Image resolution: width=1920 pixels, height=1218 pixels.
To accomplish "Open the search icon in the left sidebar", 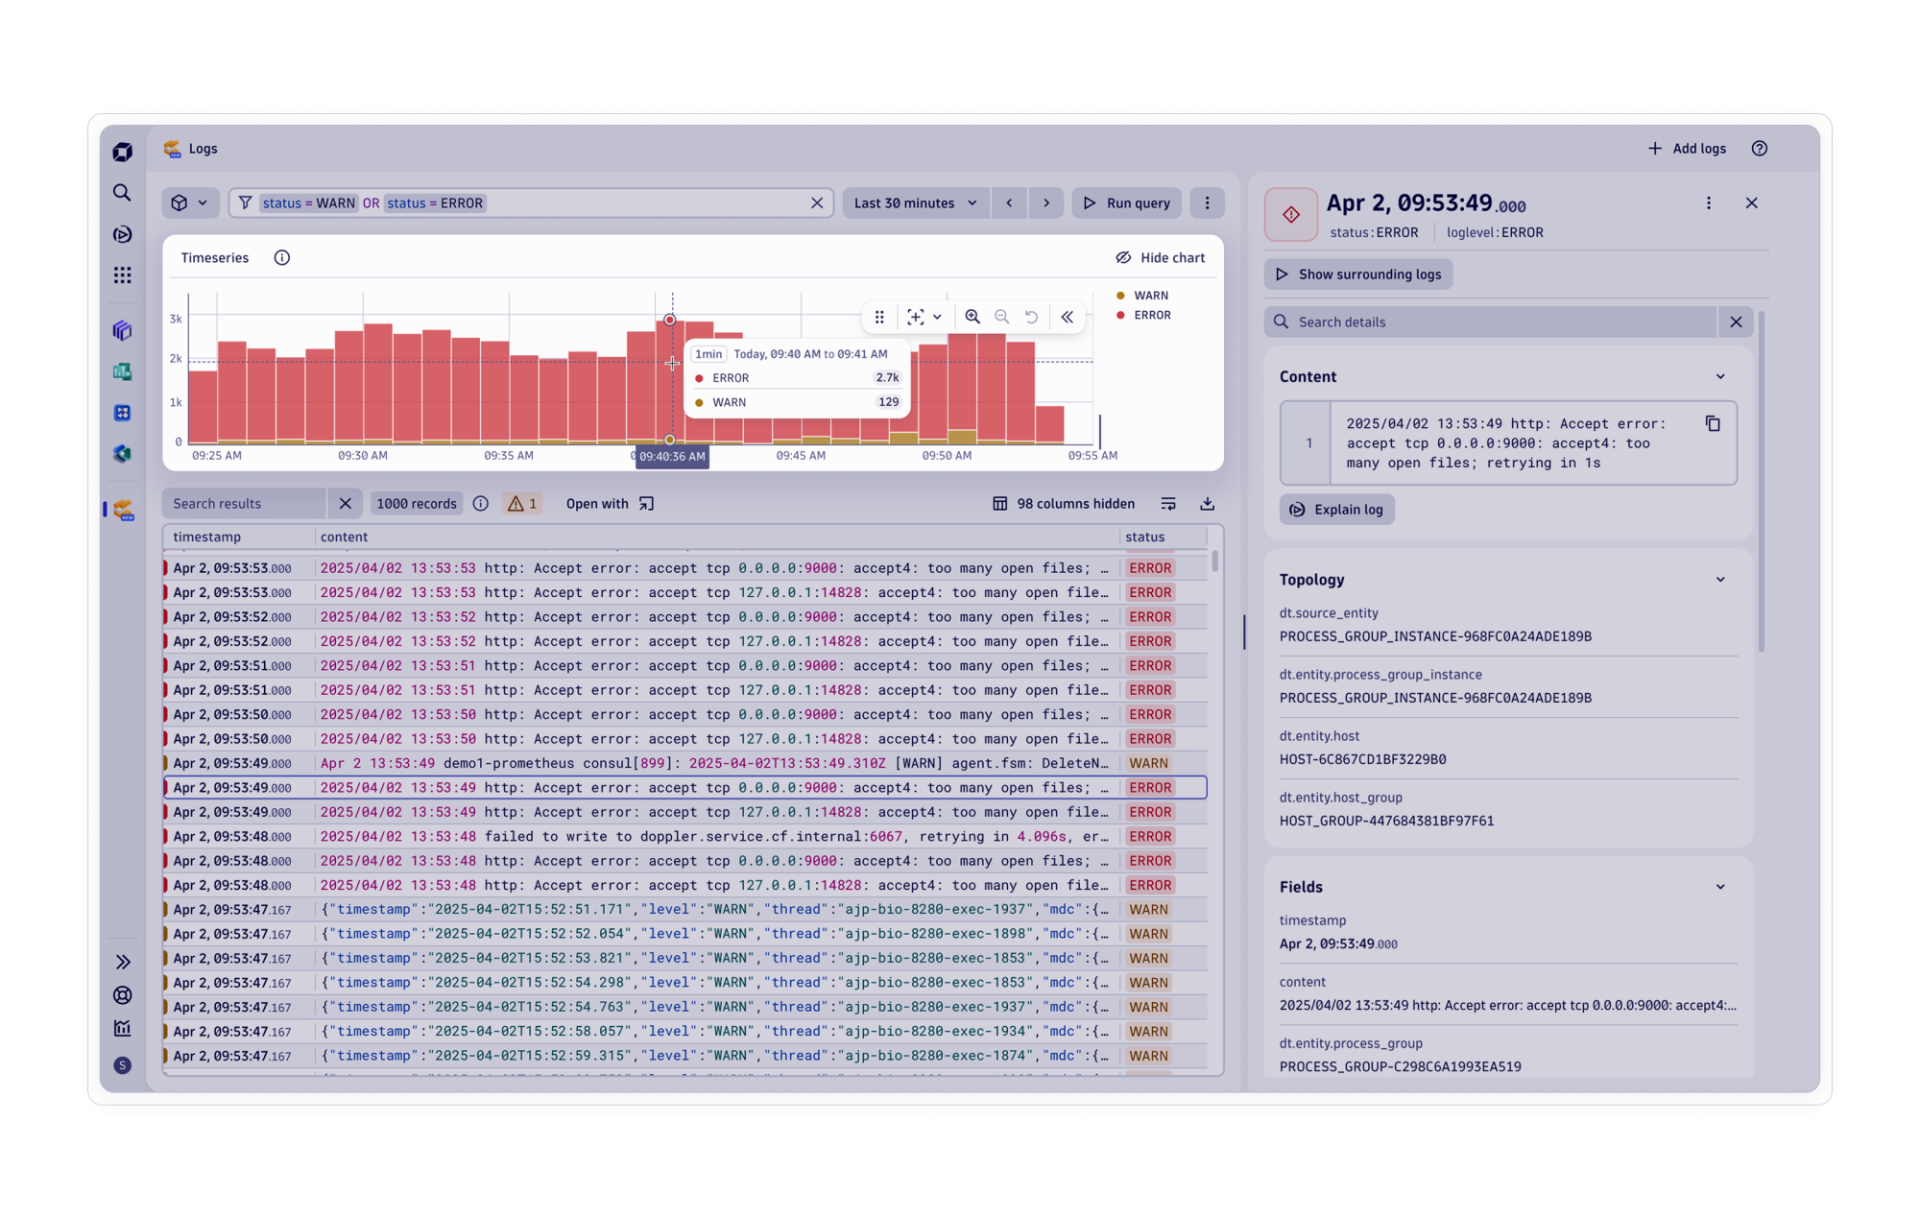I will pos(122,193).
